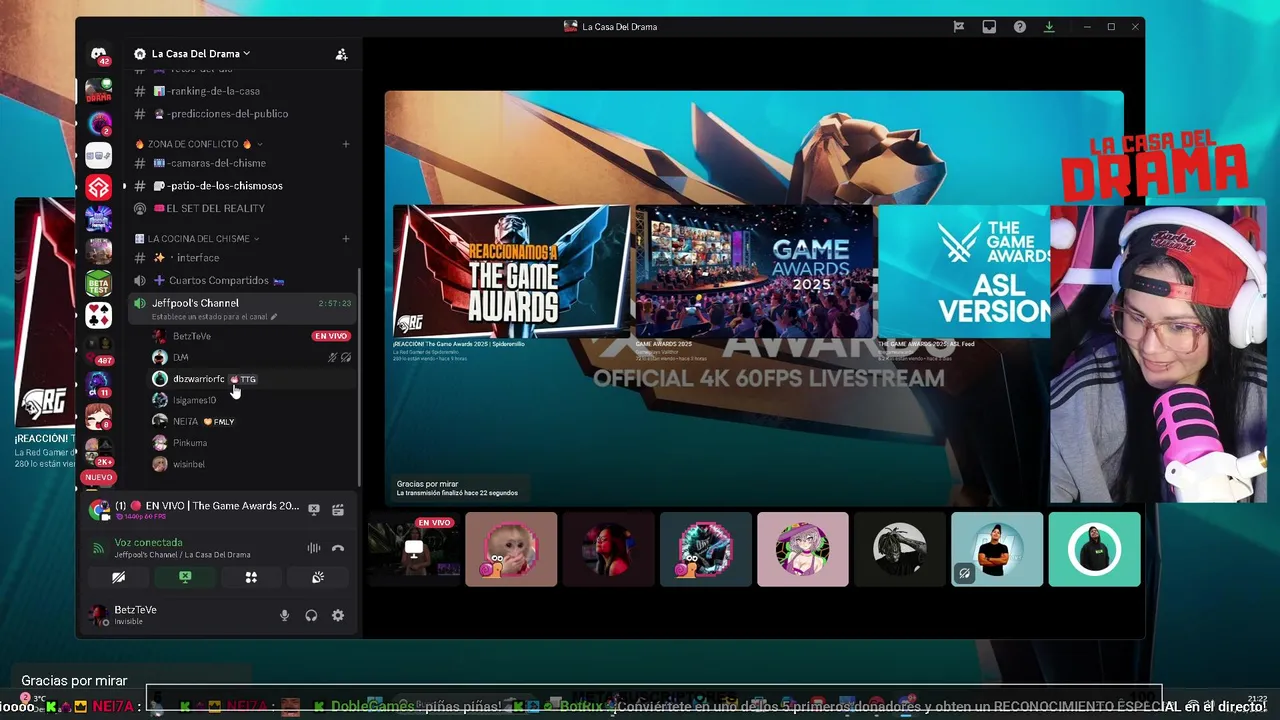Image resolution: width=1280 pixels, height=720 pixels.
Task: Open noise suppression waveform icon
Action: point(313,548)
